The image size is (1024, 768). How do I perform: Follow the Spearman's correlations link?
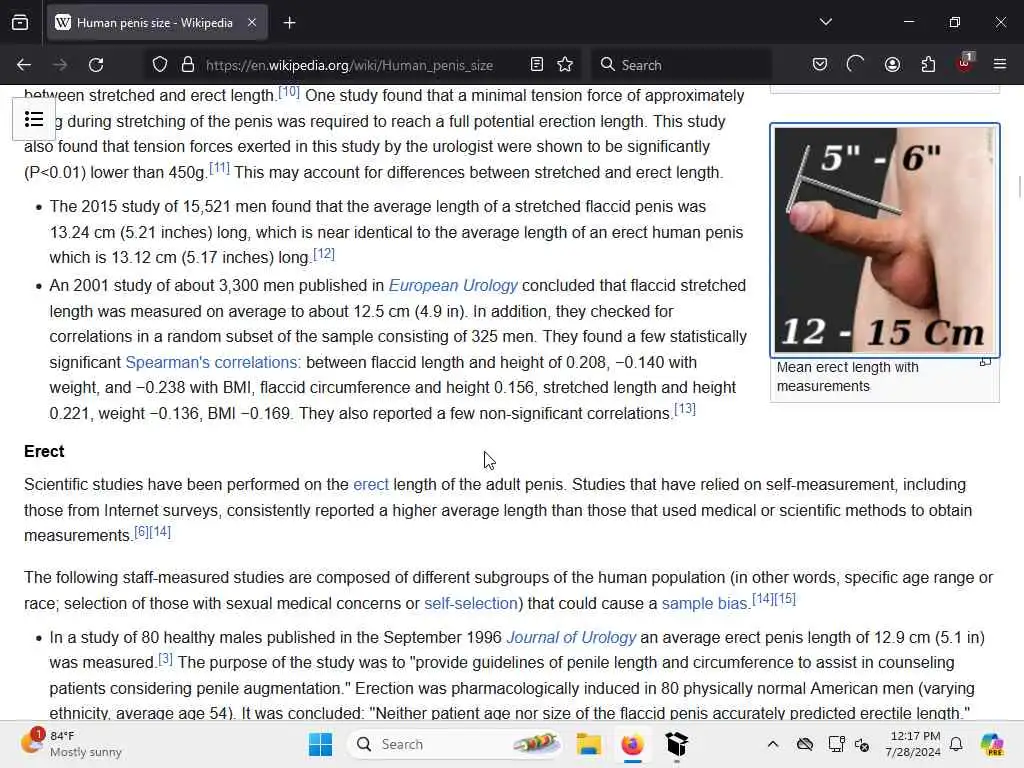pos(213,362)
